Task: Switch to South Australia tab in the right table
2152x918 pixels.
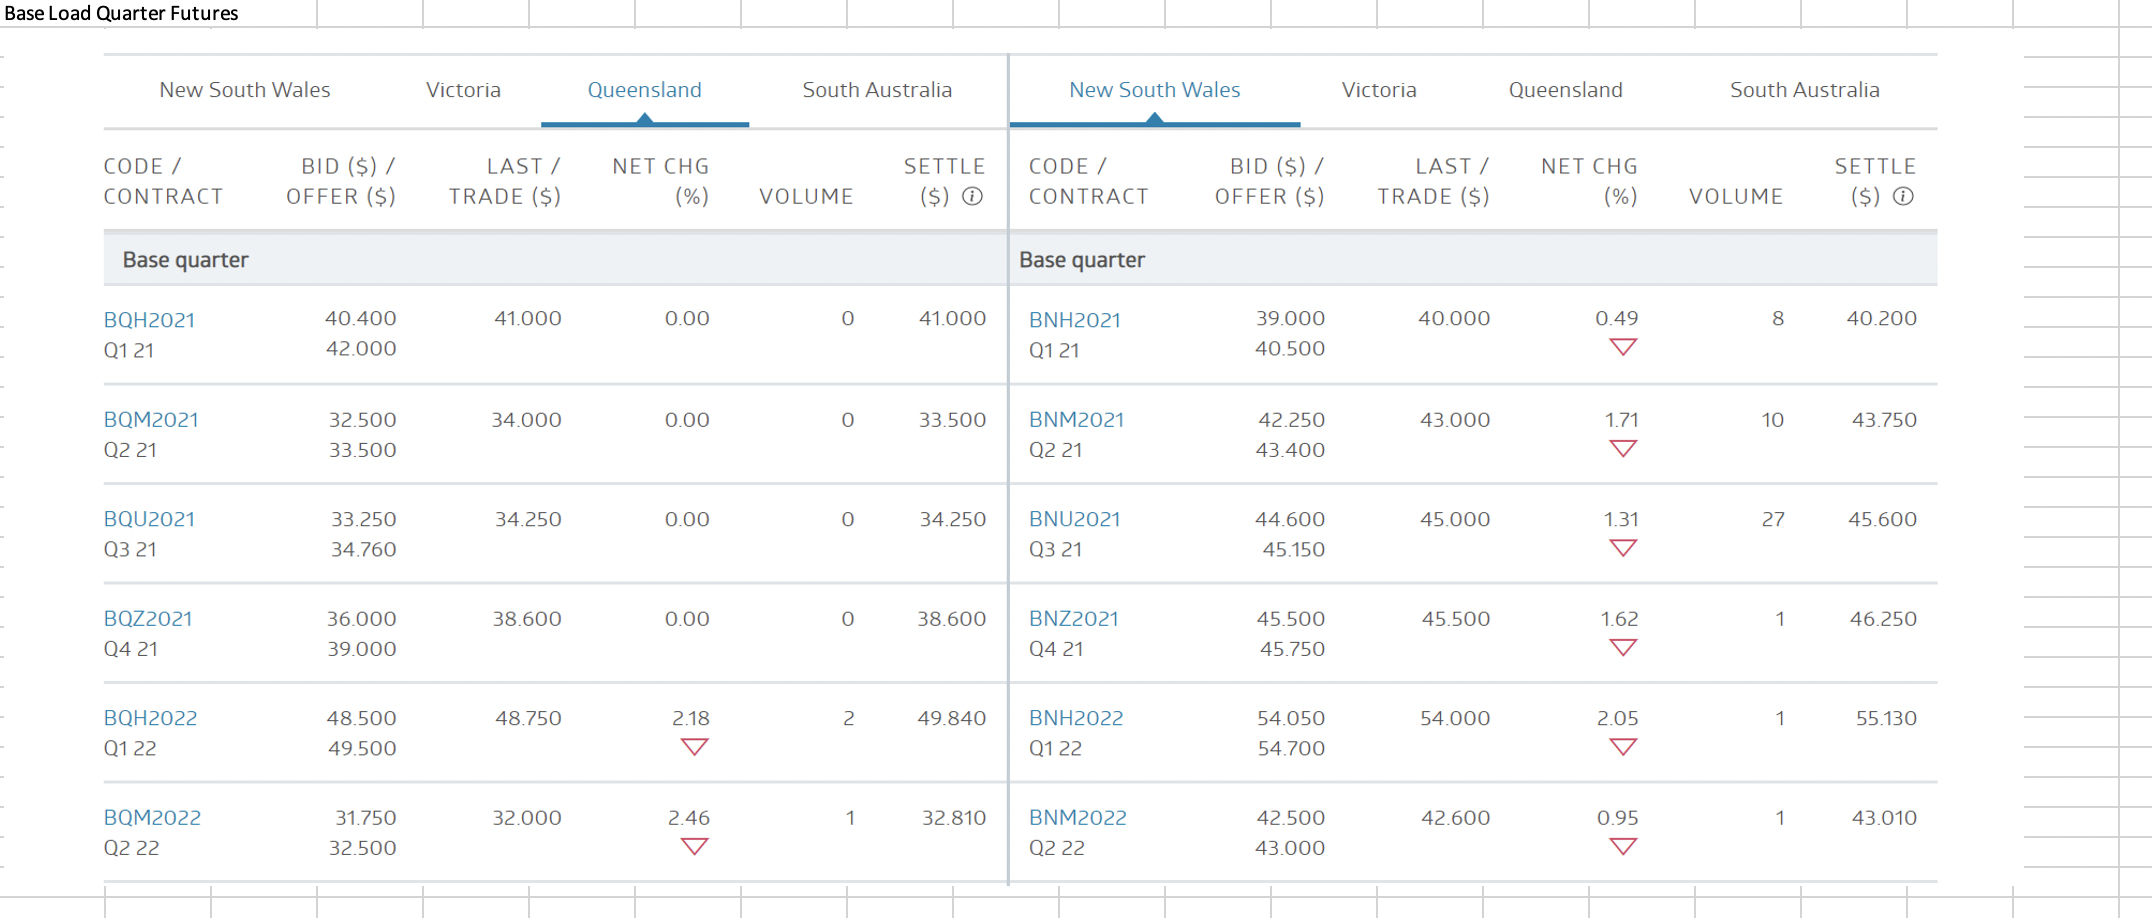Action: click(x=1805, y=90)
